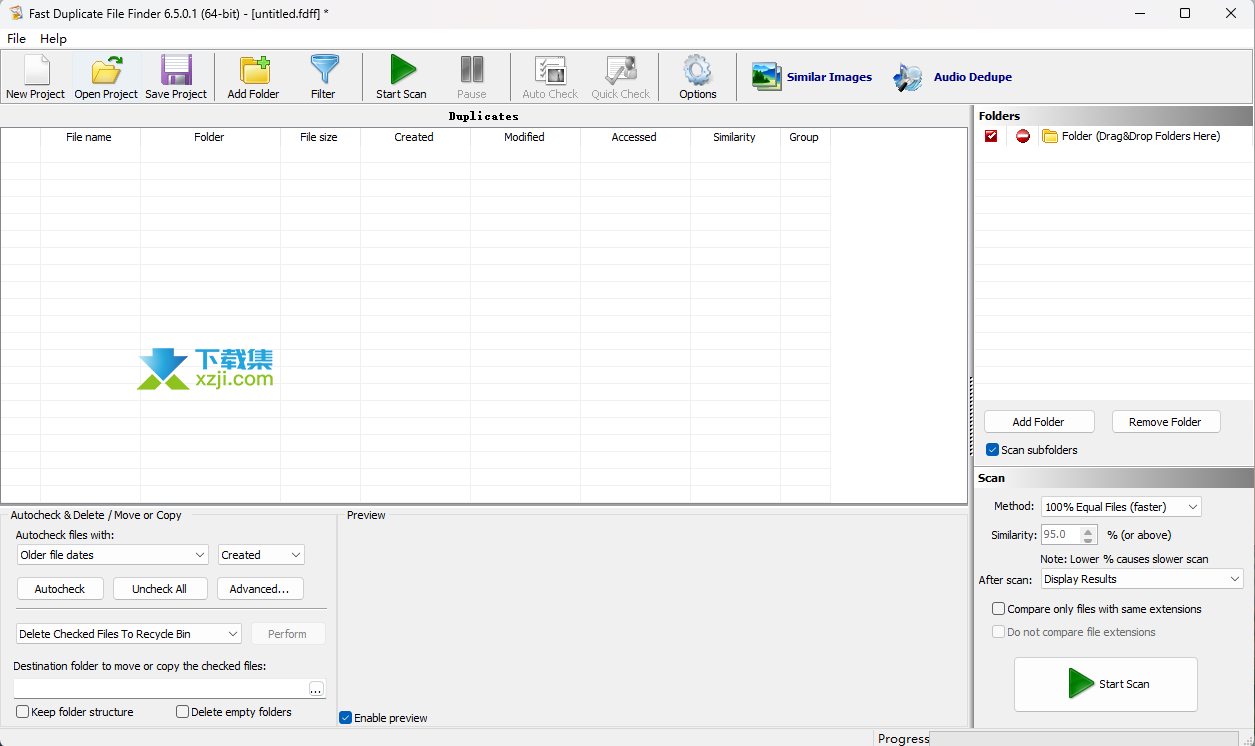Click the Uncheck All button
This screenshot has height=746, width=1255.
click(x=160, y=589)
